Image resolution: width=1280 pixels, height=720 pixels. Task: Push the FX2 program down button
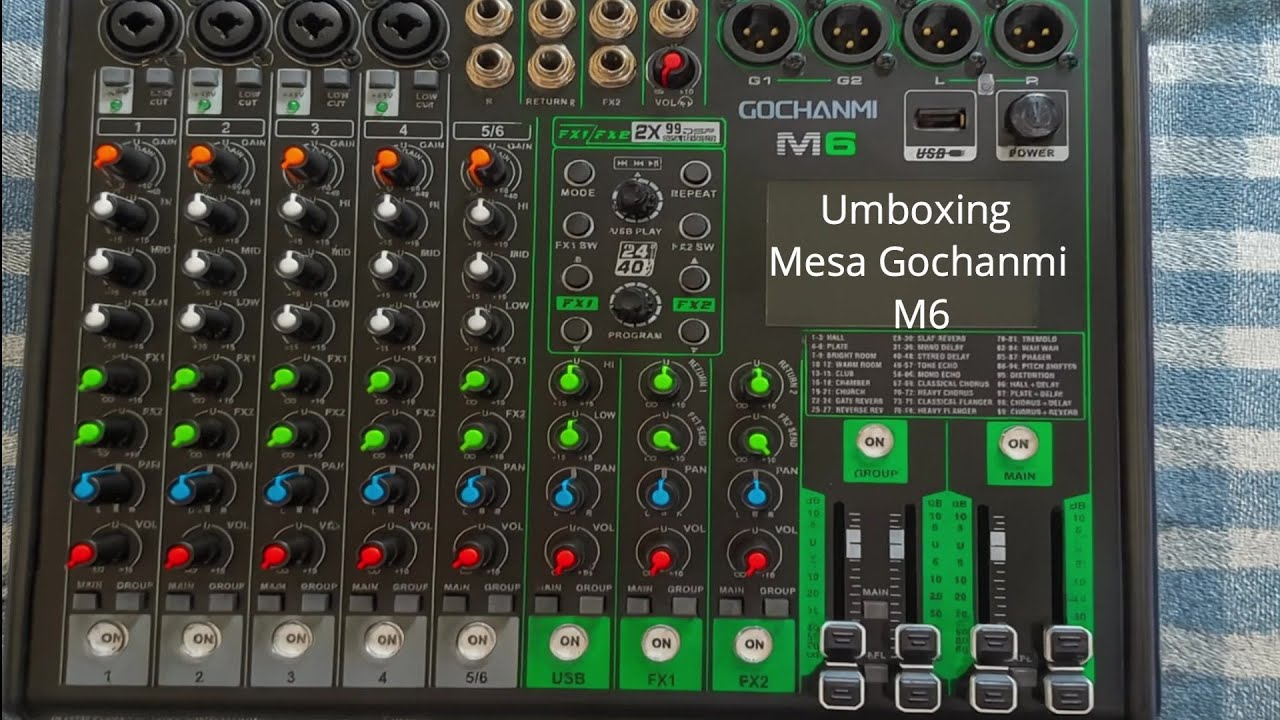(x=694, y=331)
